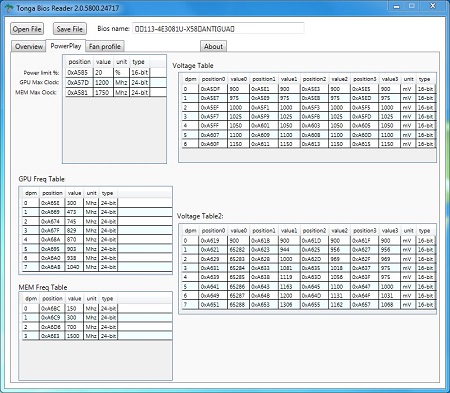
Task: Click dpm header in GPU Freq Table
Action: coord(31,193)
